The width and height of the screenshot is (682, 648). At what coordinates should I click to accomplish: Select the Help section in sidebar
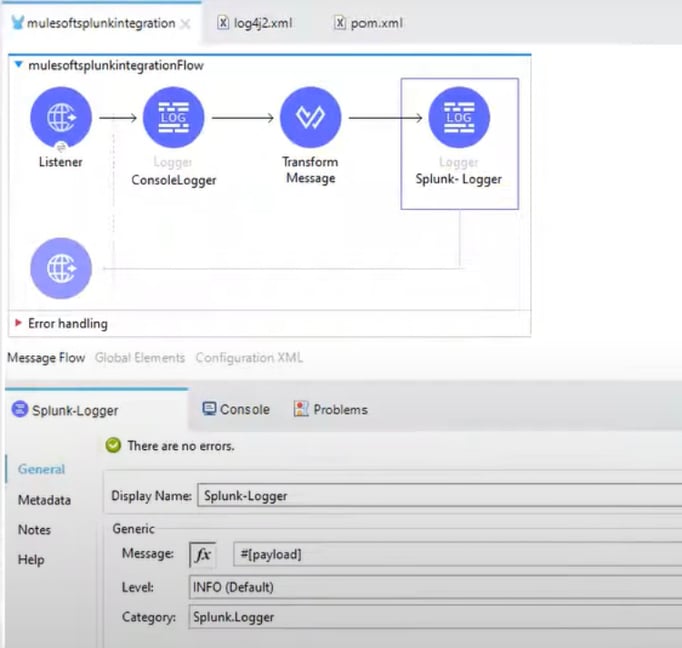pyautogui.click(x=31, y=559)
